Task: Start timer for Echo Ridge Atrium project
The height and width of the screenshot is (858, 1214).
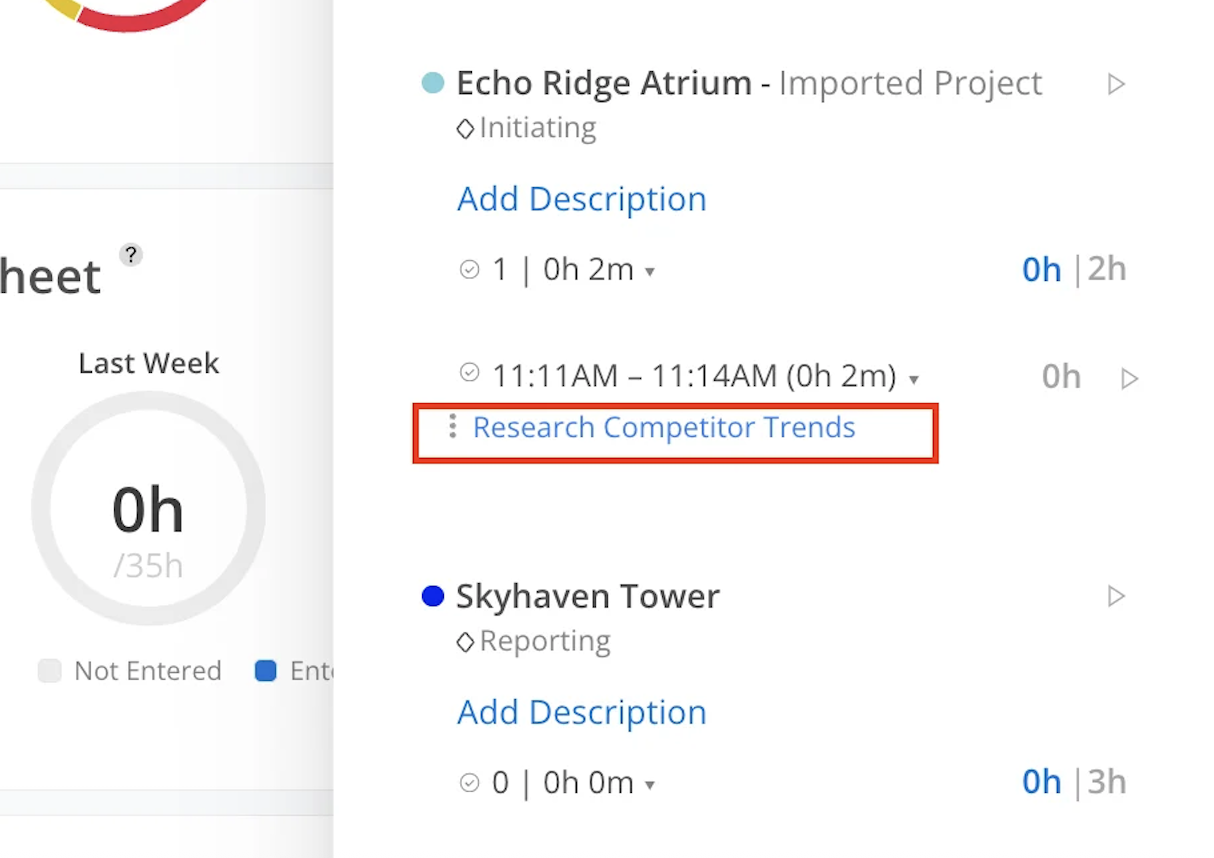Action: (x=1117, y=84)
